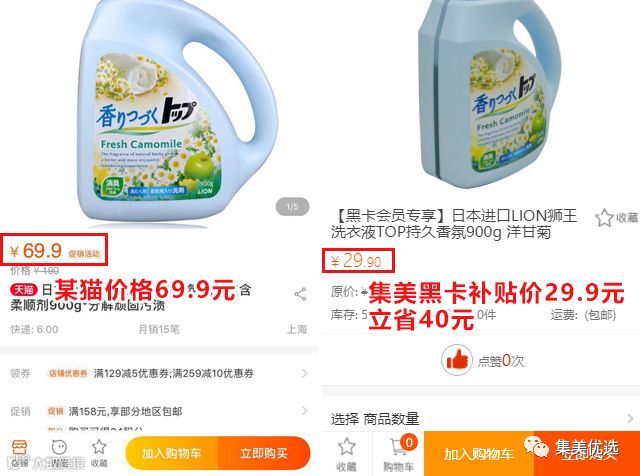Click 立即购买 buy now button
640x476 pixels.
pos(264,453)
